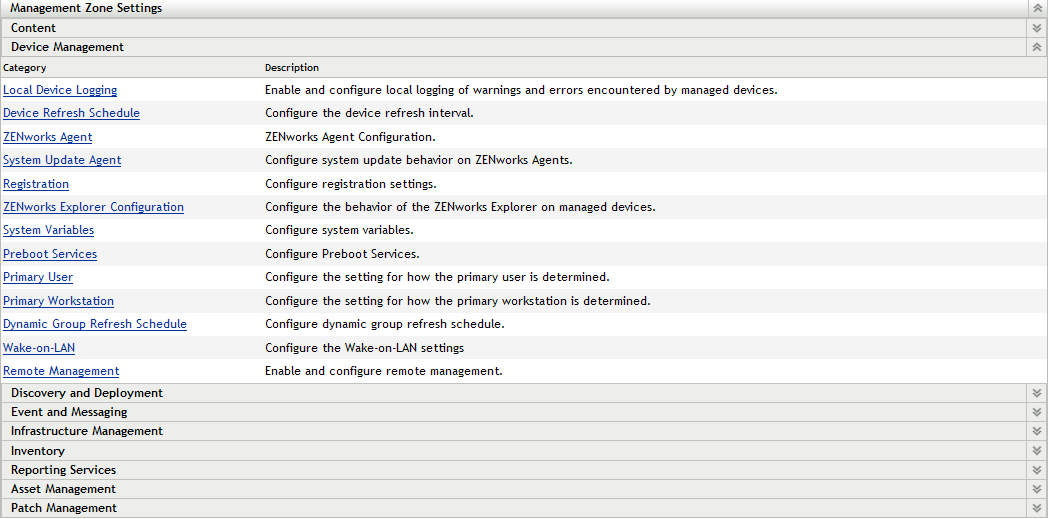Expand the Infrastructure Management chevron

[1037, 431]
